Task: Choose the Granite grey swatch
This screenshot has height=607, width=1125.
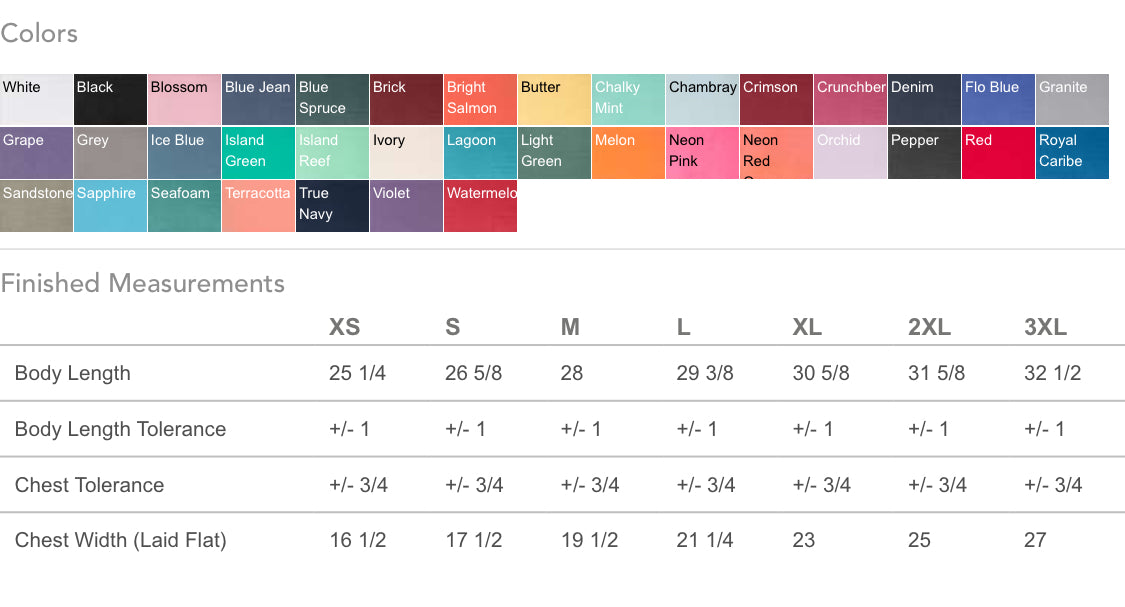Action: click(x=1073, y=100)
